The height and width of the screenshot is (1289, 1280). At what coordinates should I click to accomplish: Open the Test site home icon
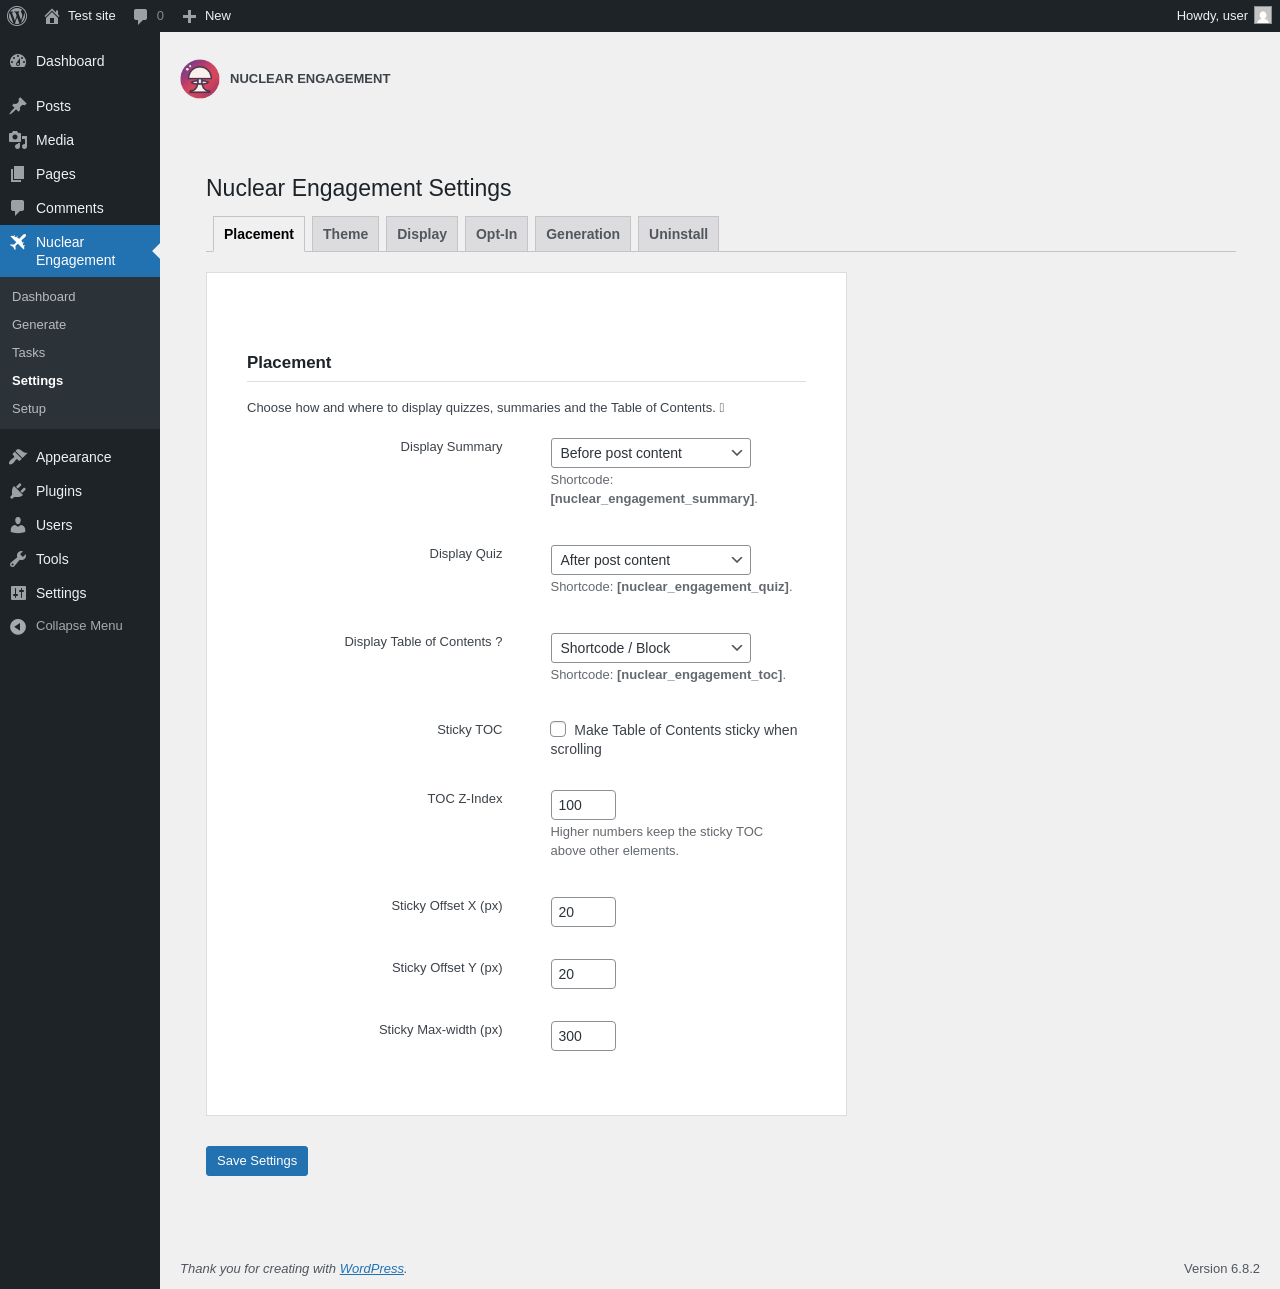click(52, 16)
